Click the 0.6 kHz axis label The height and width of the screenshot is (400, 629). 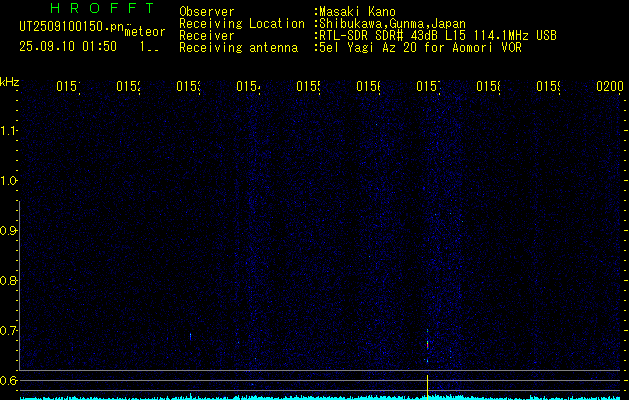[x=8, y=380]
